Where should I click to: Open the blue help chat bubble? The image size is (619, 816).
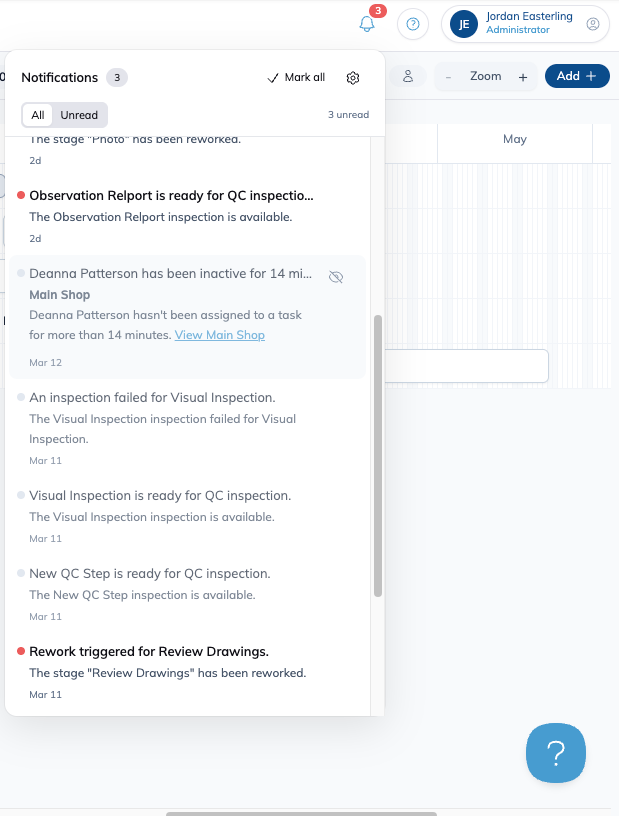555,753
